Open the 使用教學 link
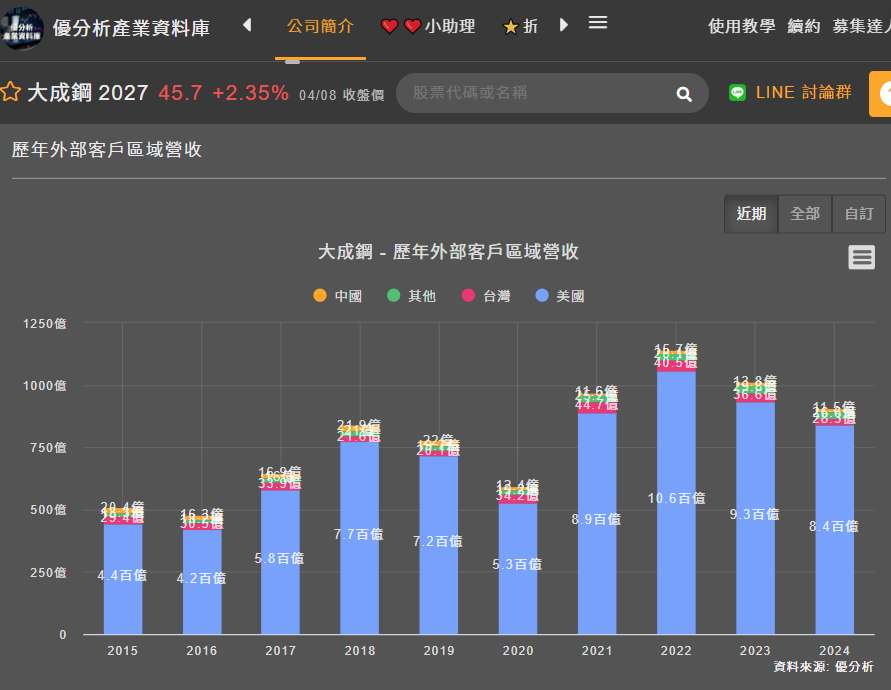The width and height of the screenshot is (891, 690). pyautogui.click(x=742, y=26)
